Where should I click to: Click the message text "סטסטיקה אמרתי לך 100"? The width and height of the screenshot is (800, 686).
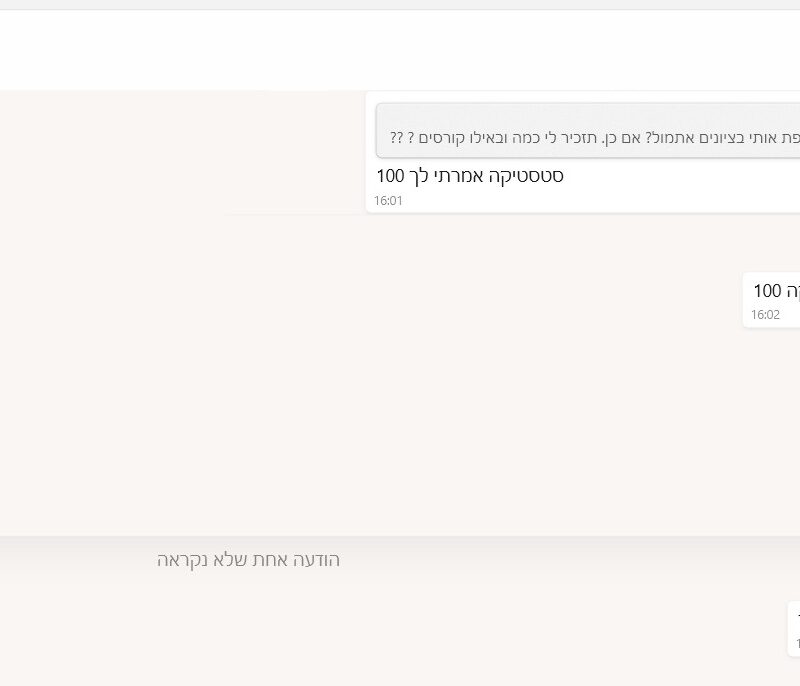point(469,176)
